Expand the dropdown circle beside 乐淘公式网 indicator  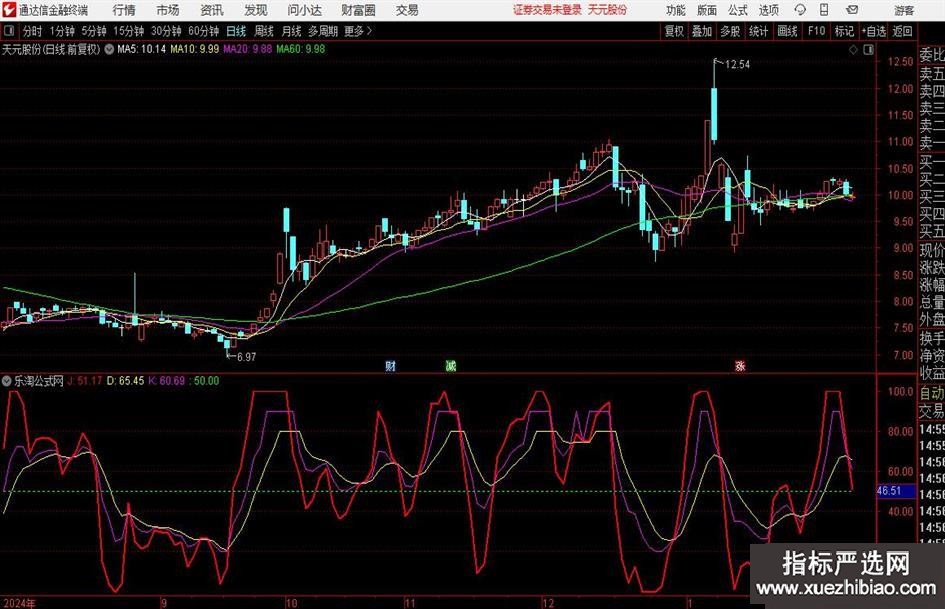pos(7,380)
